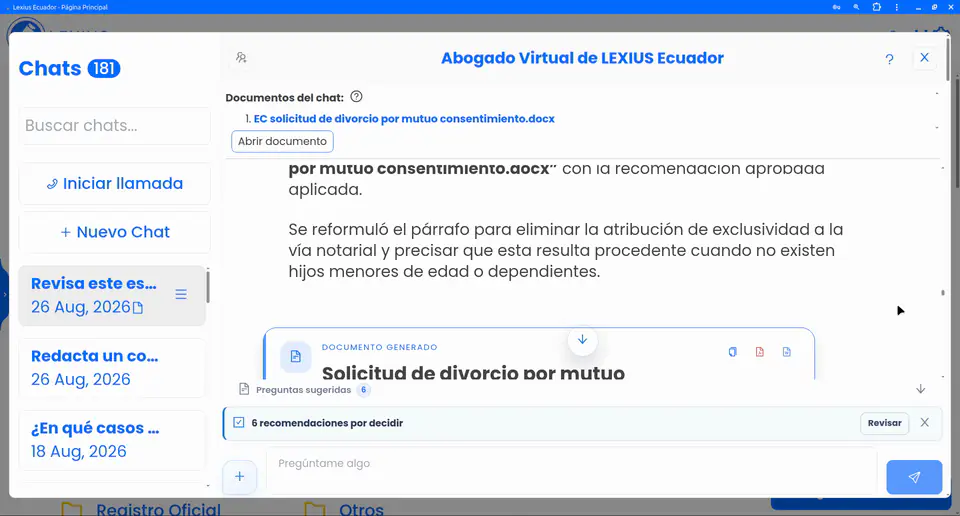The image size is (960, 516).
Task: Click the scroll-down arrow above the generated document
Action: click(x=582, y=339)
